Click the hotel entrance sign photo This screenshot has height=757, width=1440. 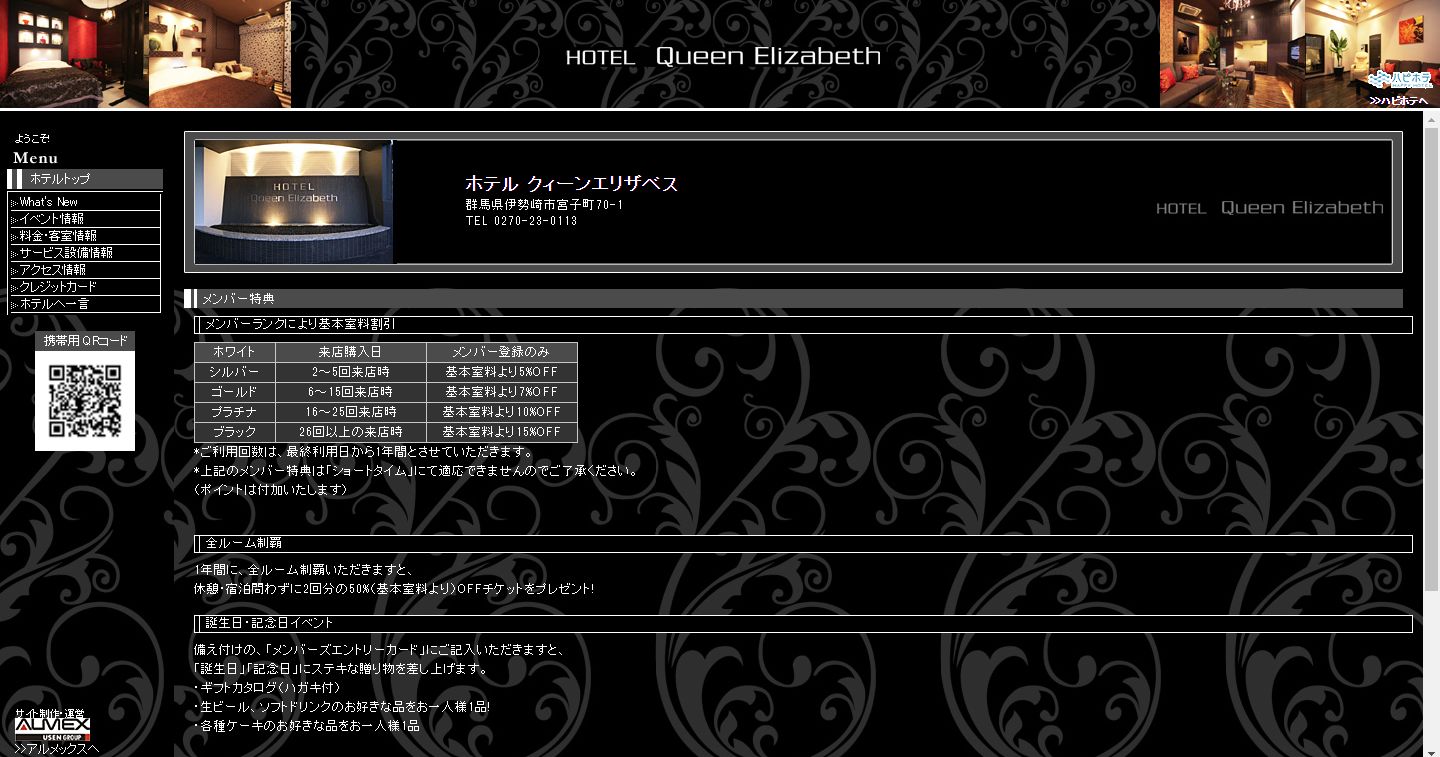294,202
